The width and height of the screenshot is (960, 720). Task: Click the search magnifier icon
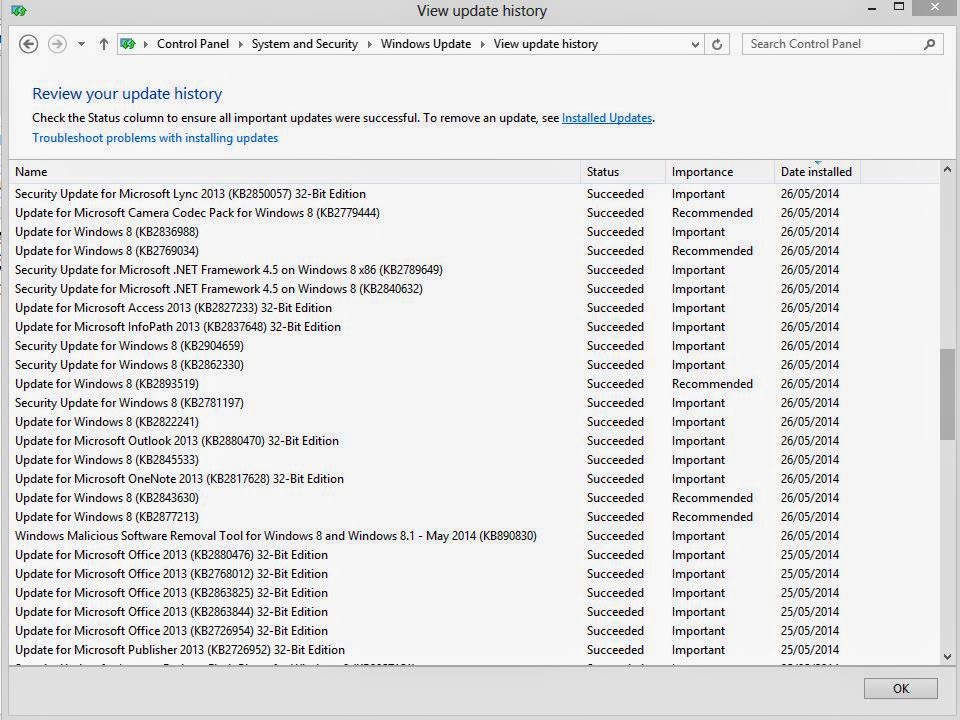point(929,44)
